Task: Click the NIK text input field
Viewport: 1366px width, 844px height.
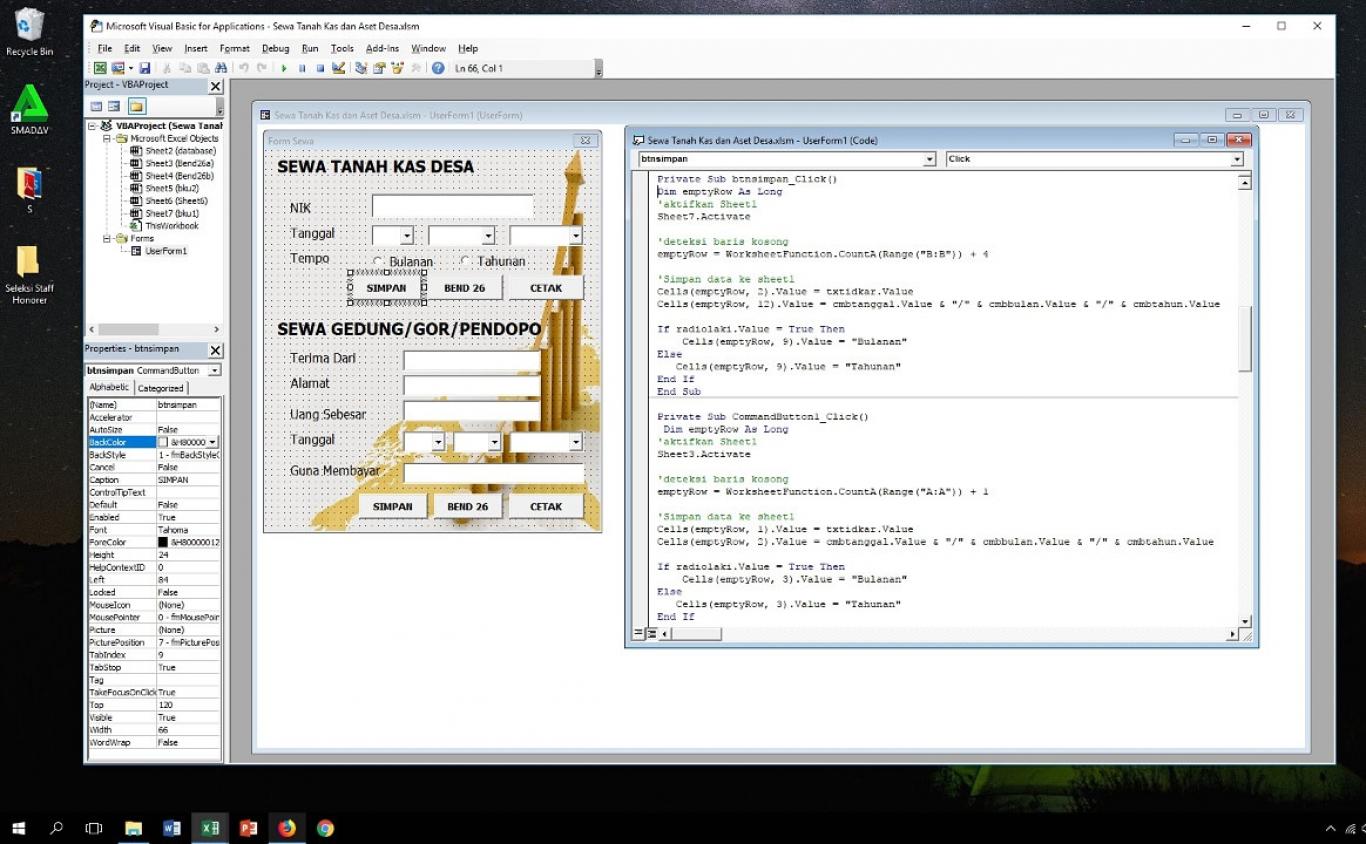Action: click(x=452, y=207)
